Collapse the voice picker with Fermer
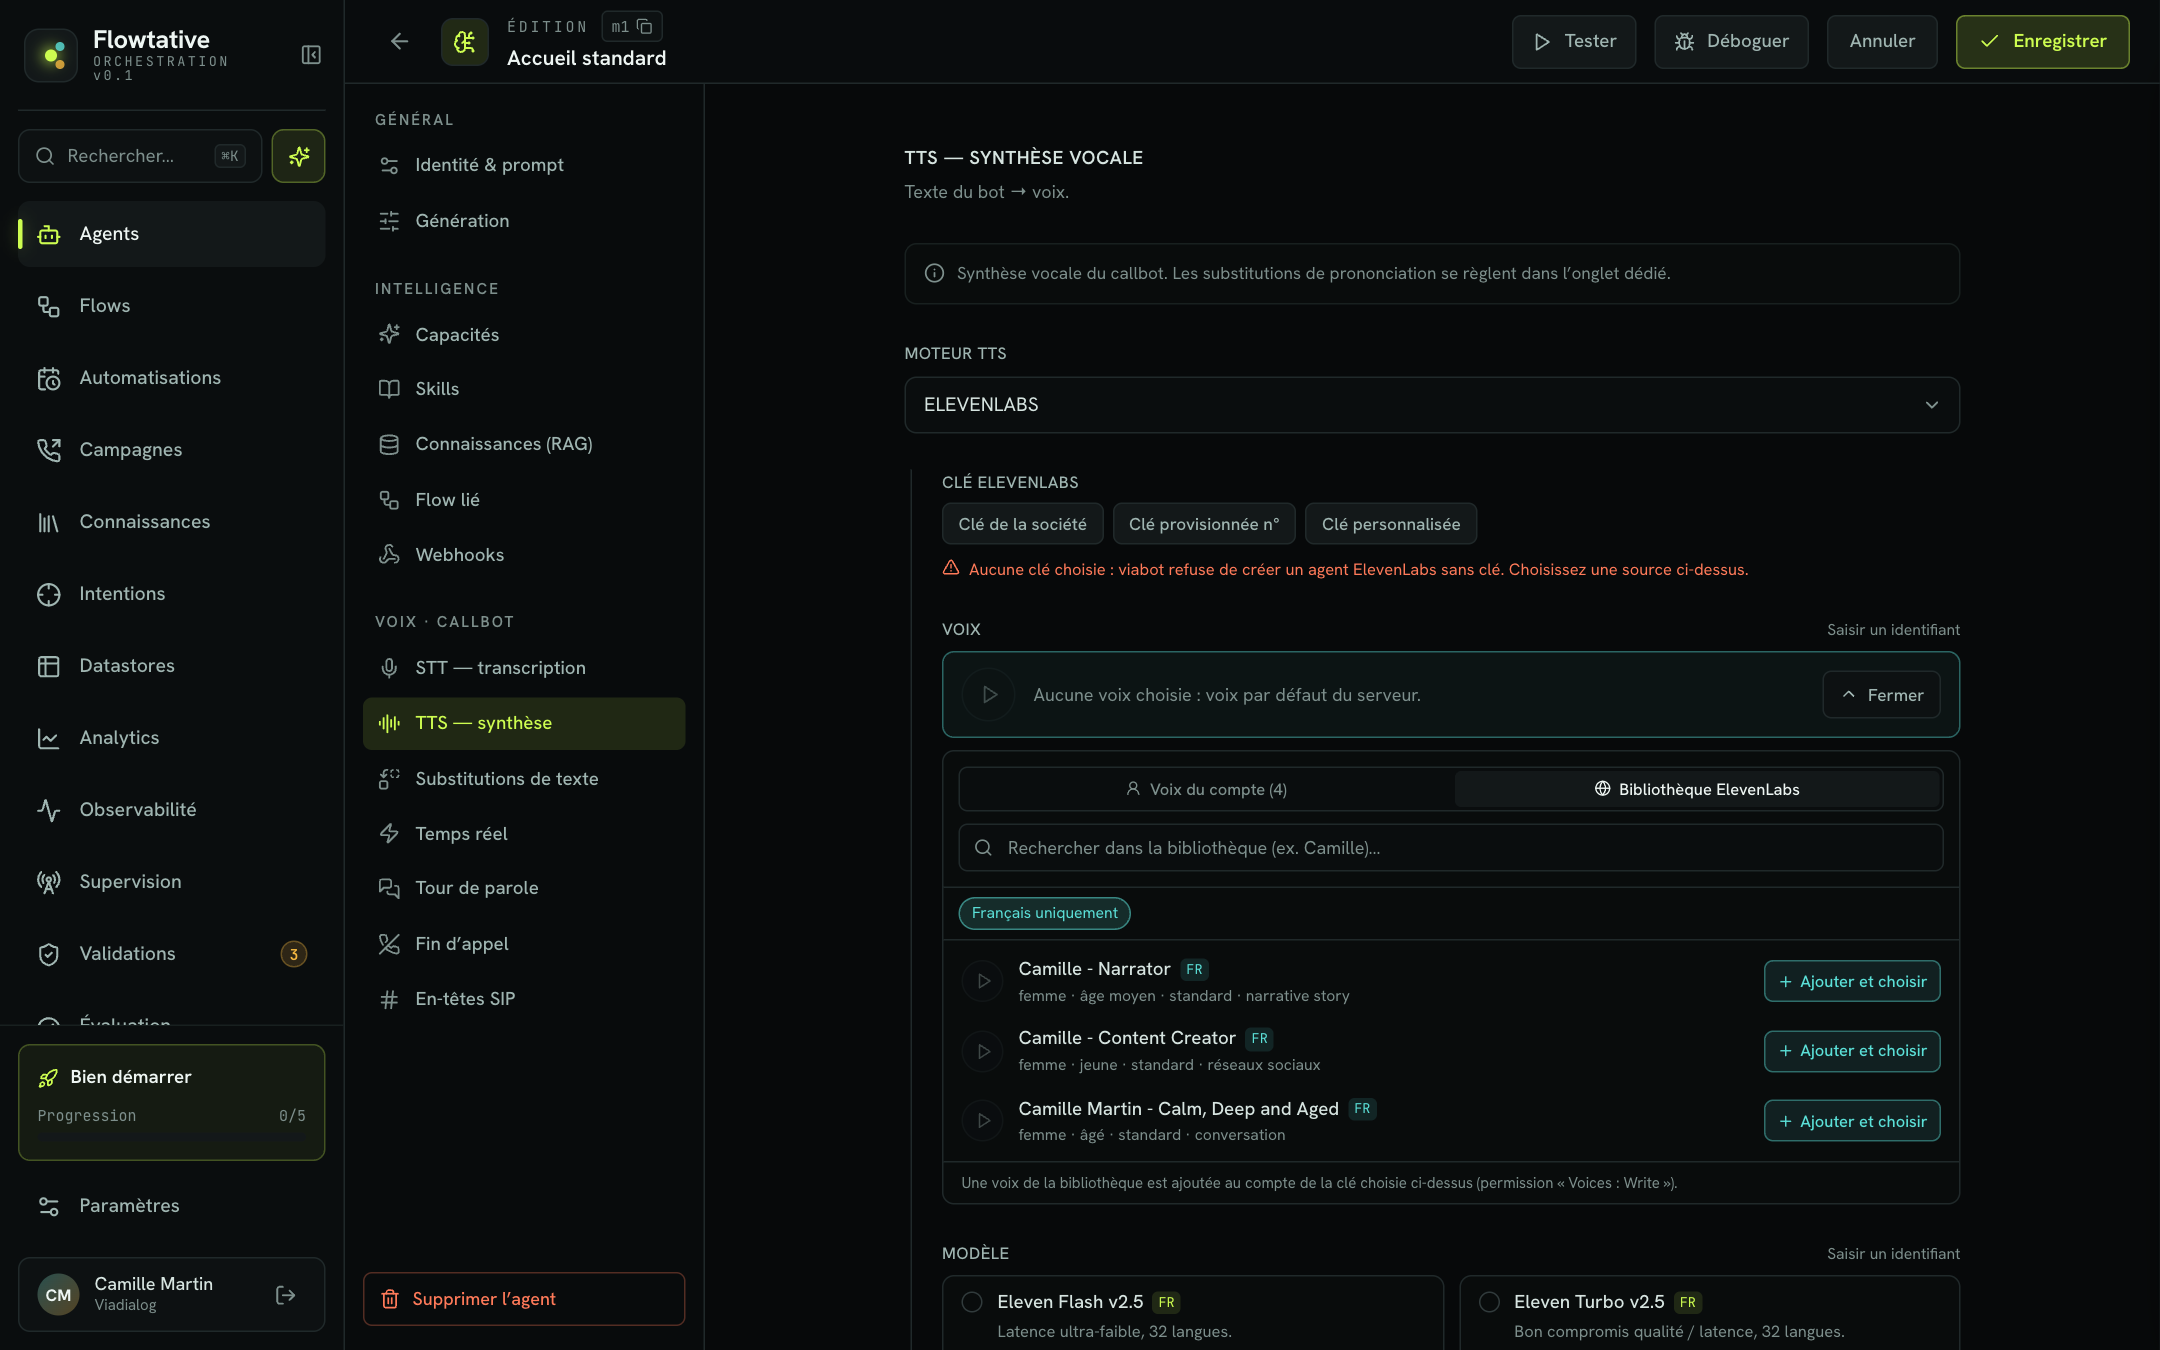 (1881, 695)
